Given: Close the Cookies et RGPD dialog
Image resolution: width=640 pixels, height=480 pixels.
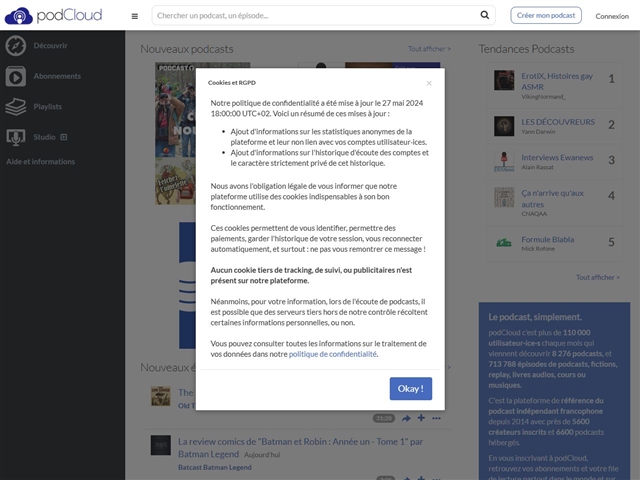Looking at the screenshot, I should [x=429, y=83].
